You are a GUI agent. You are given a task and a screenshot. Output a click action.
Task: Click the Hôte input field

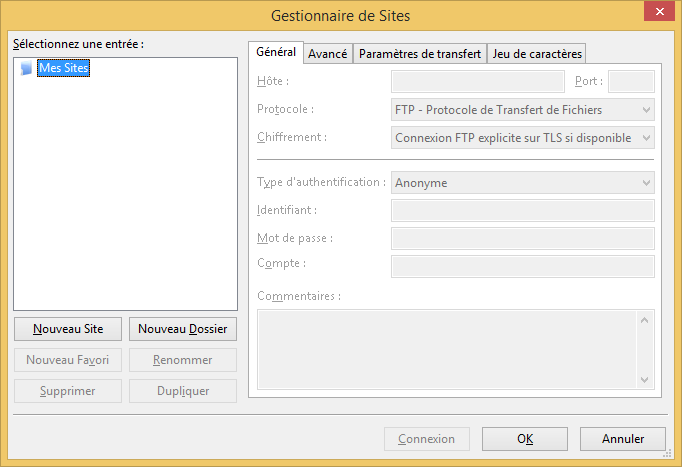coord(478,81)
